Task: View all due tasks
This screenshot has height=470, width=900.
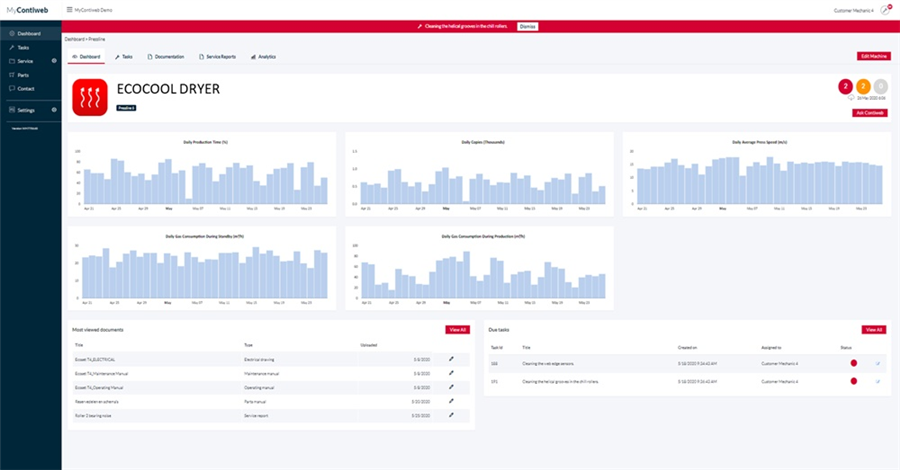Action: [874, 330]
